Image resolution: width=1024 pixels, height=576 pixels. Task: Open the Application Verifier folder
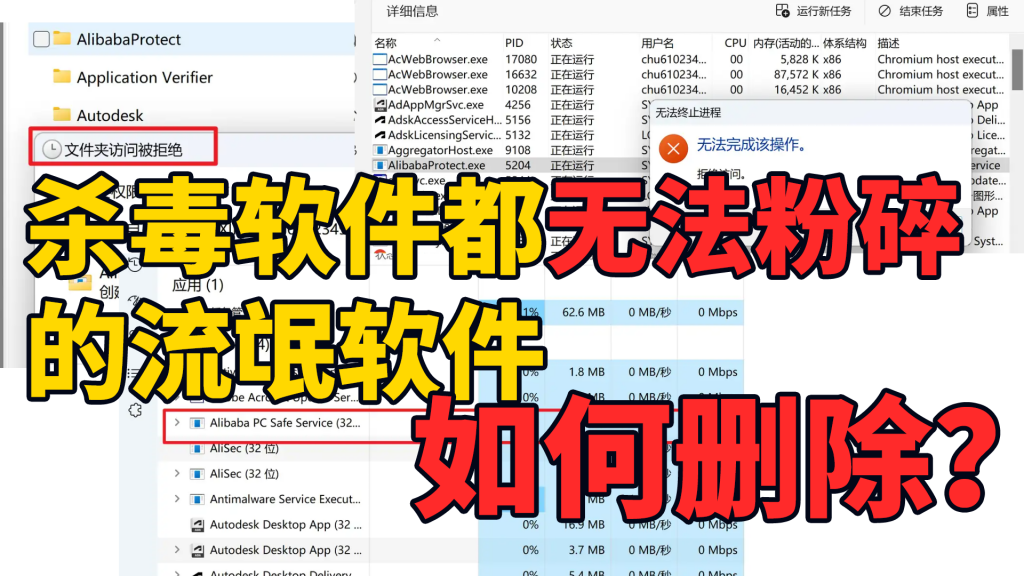pos(144,77)
